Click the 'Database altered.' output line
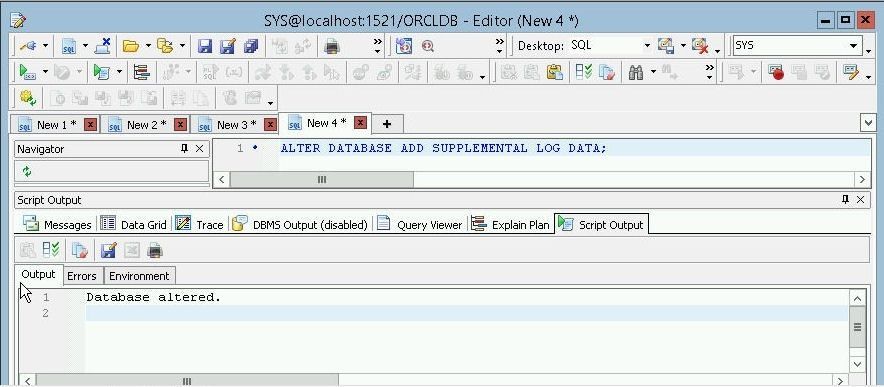Image resolution: width=884 pixels, height=387 pixels. pos(154,297)
